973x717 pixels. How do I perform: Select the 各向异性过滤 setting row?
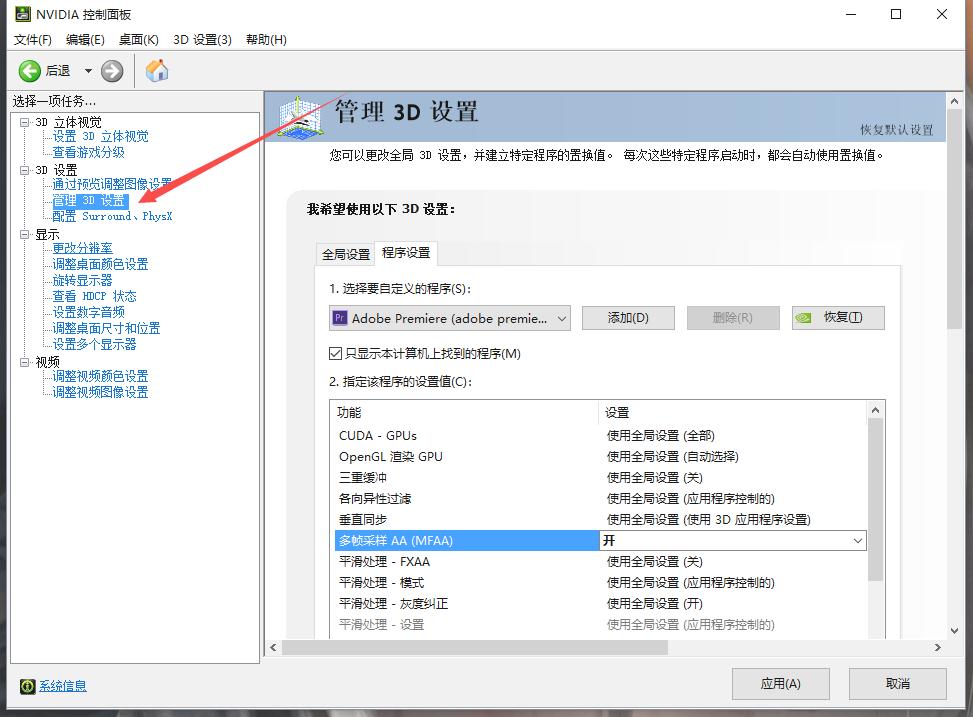click(600, 498)
